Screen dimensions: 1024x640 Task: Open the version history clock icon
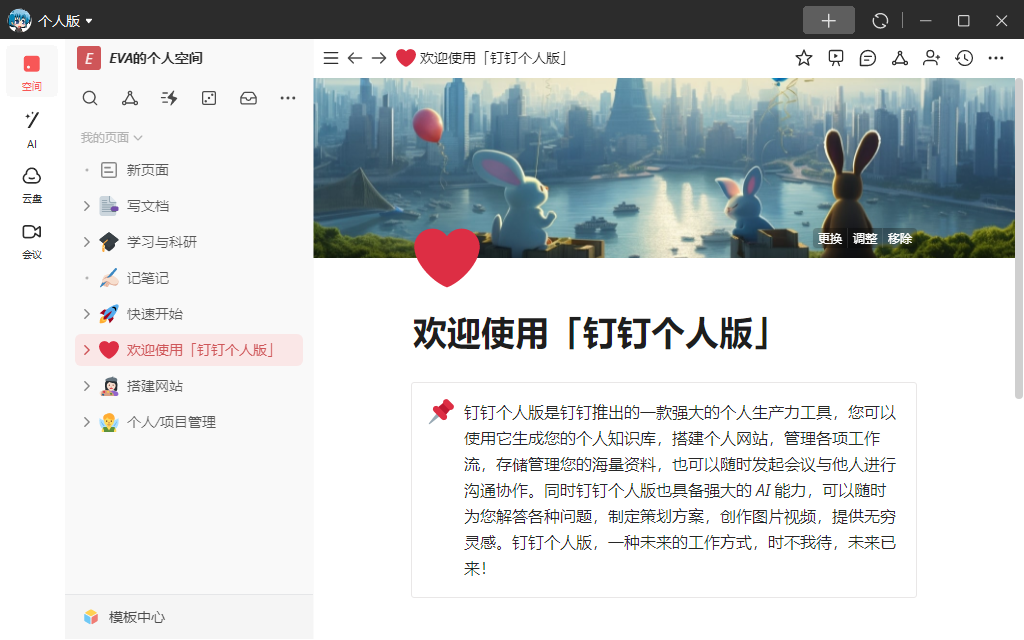point(964,58)
